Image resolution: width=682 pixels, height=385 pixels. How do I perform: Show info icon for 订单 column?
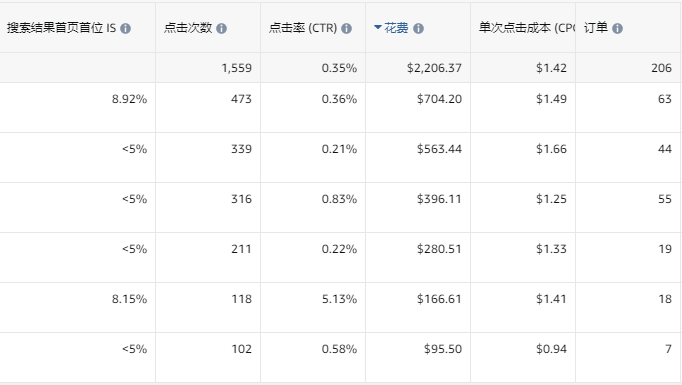coord(617,29)
